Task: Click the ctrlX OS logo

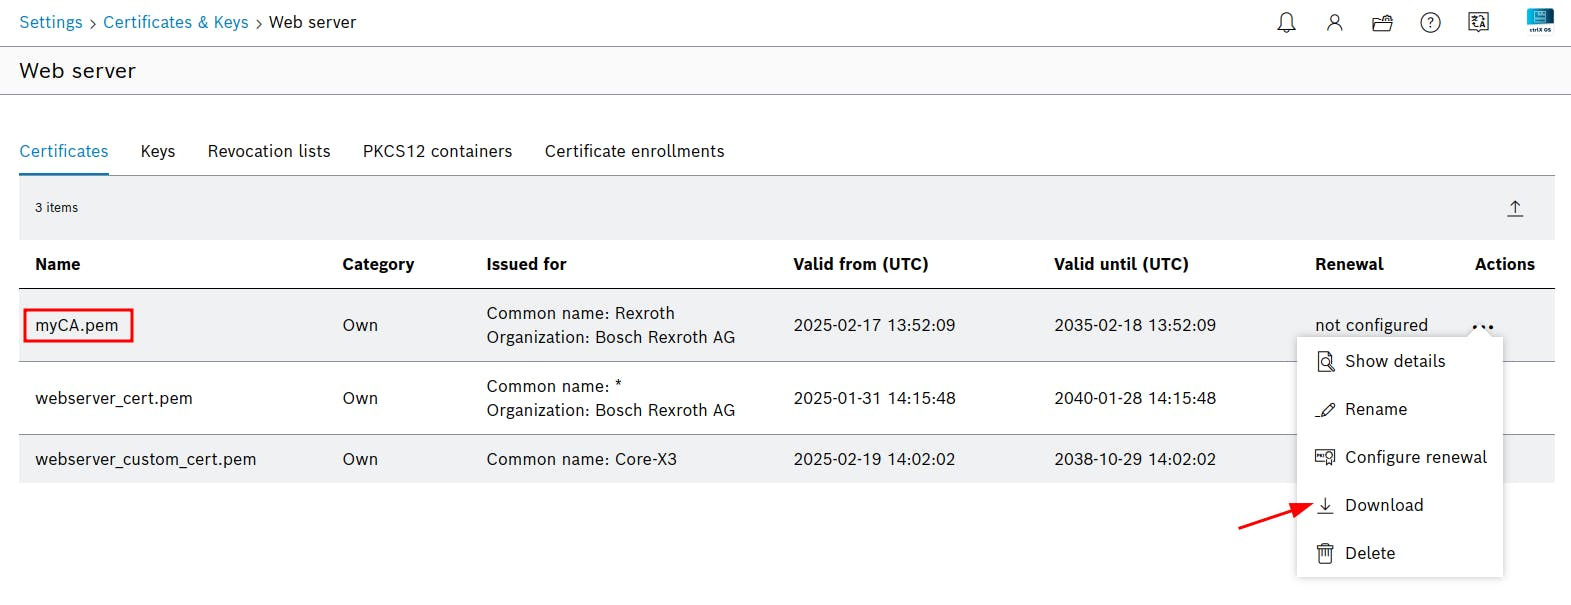Action: tap(1540, 20)
